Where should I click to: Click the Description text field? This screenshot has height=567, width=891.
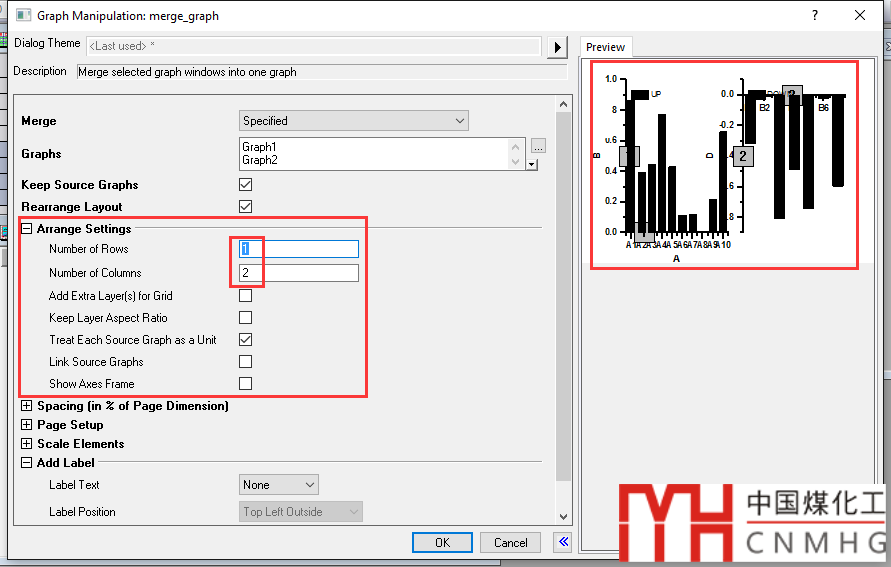point(322,72)
